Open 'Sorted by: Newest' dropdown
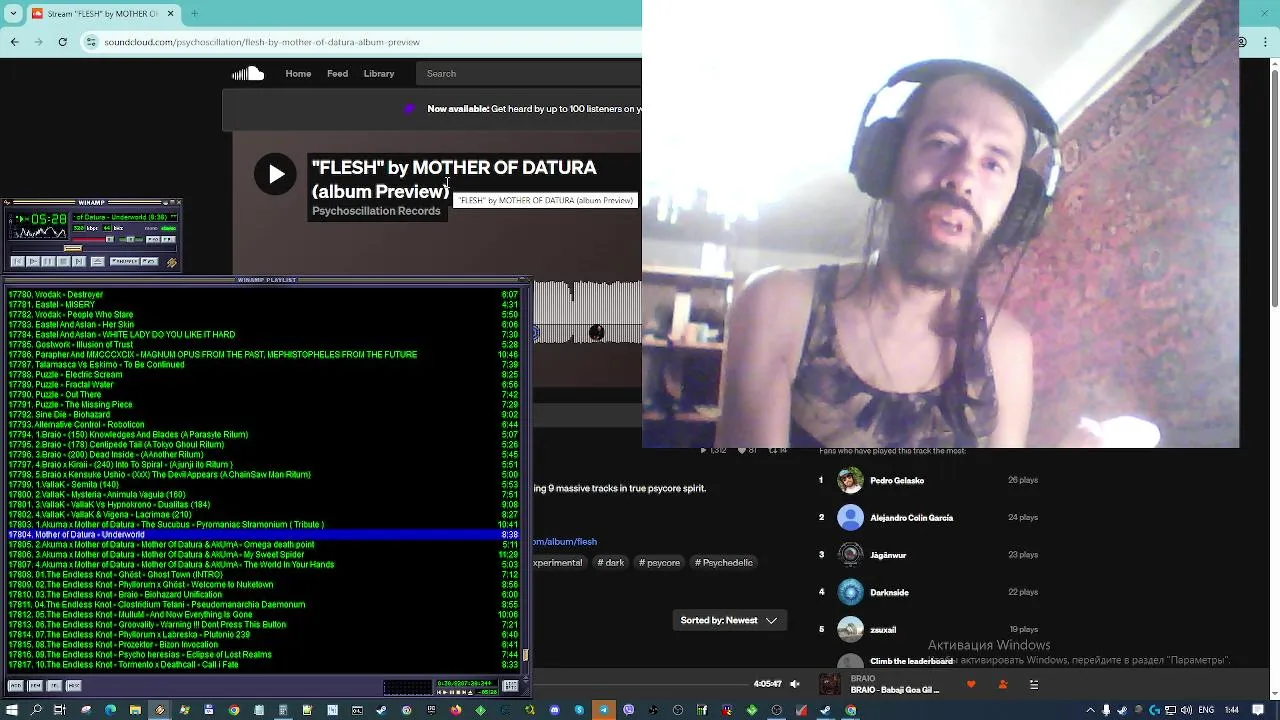1280x720 pixels. coord(729,620)
